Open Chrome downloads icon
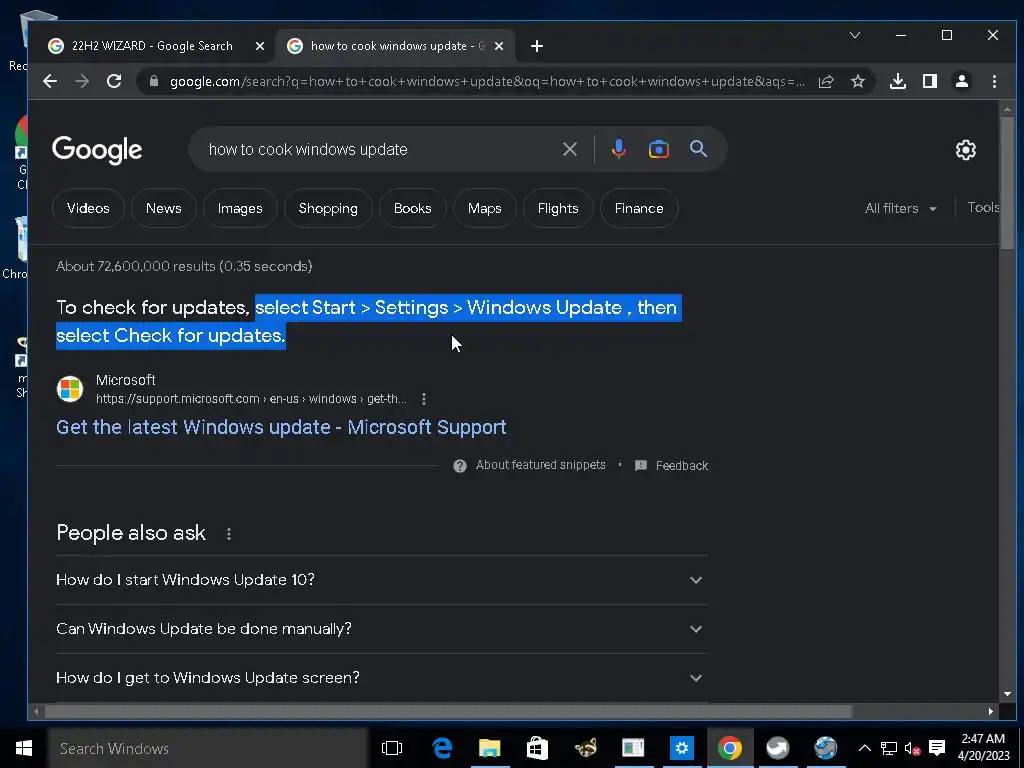Viewport: 1024px width, 768px height. [x=898, y=81]
